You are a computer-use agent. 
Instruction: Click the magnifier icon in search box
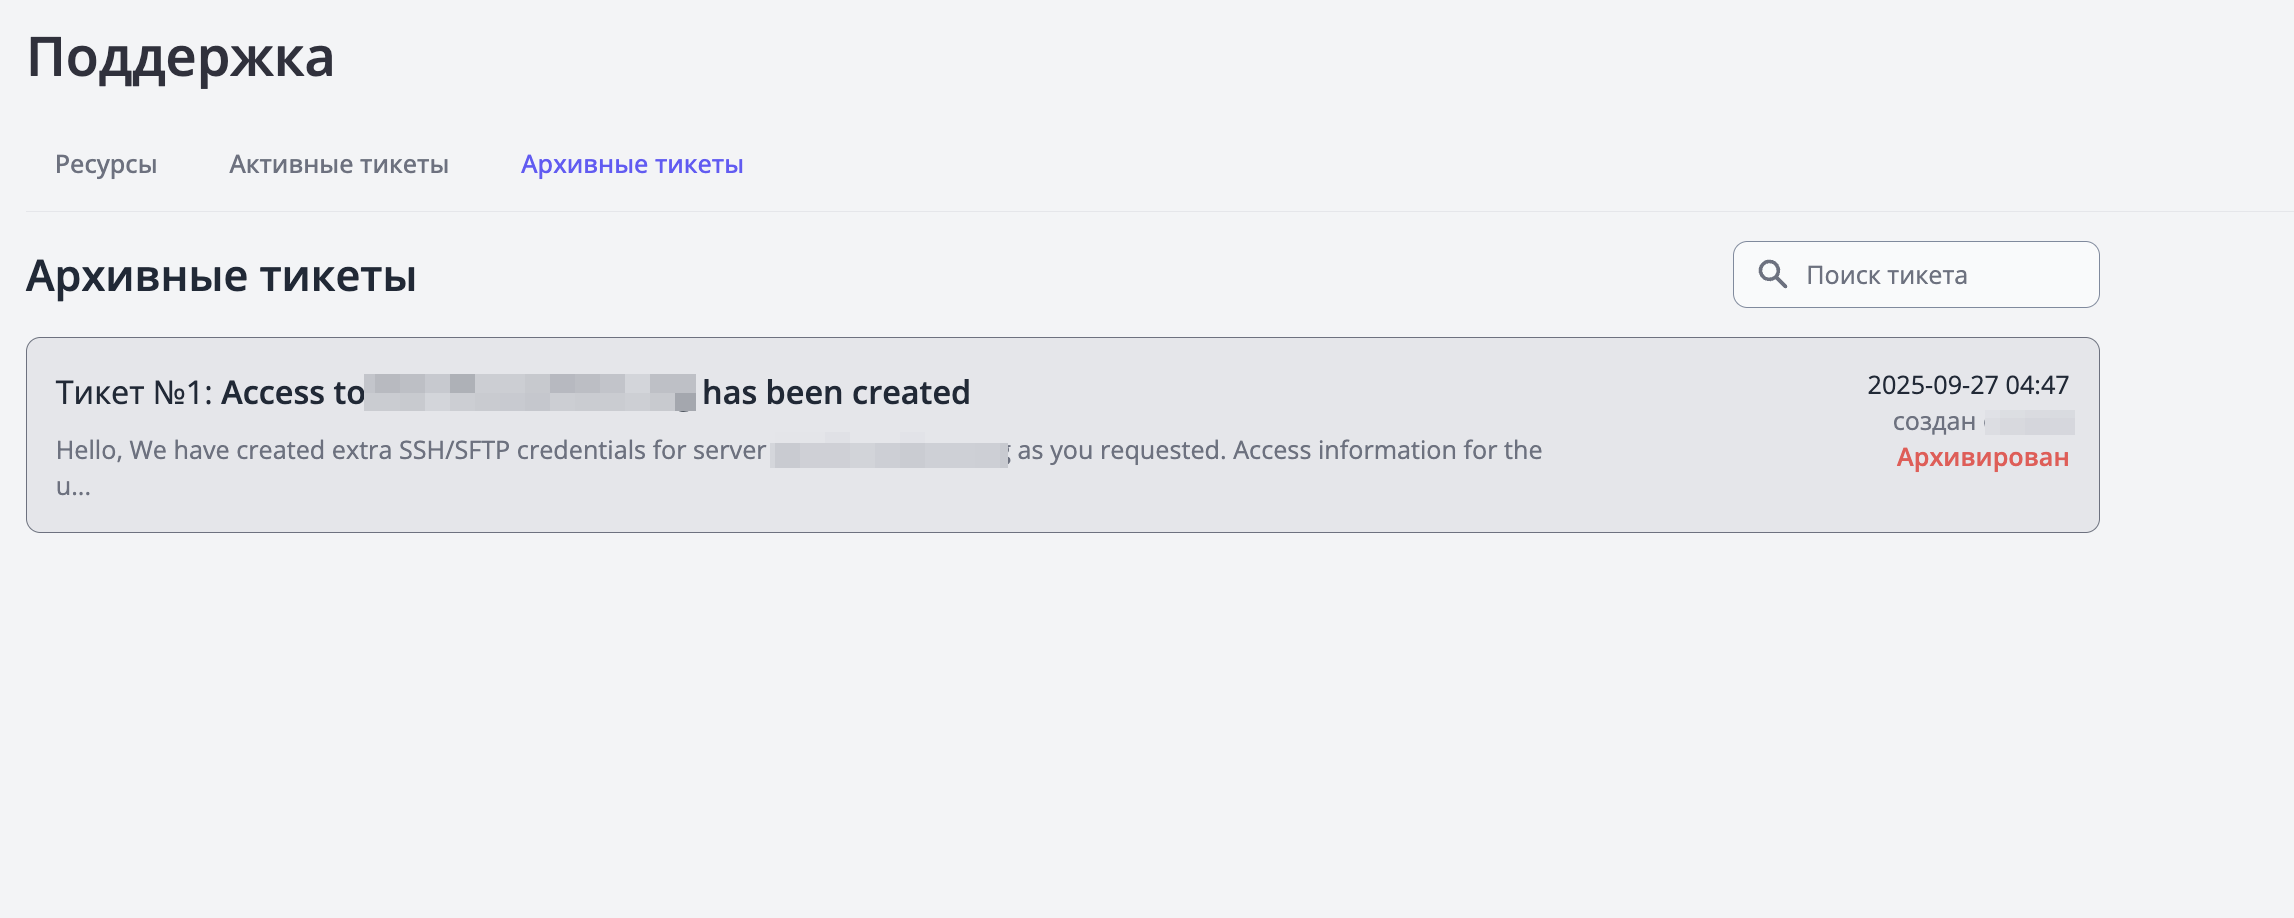pos(1772,274)
